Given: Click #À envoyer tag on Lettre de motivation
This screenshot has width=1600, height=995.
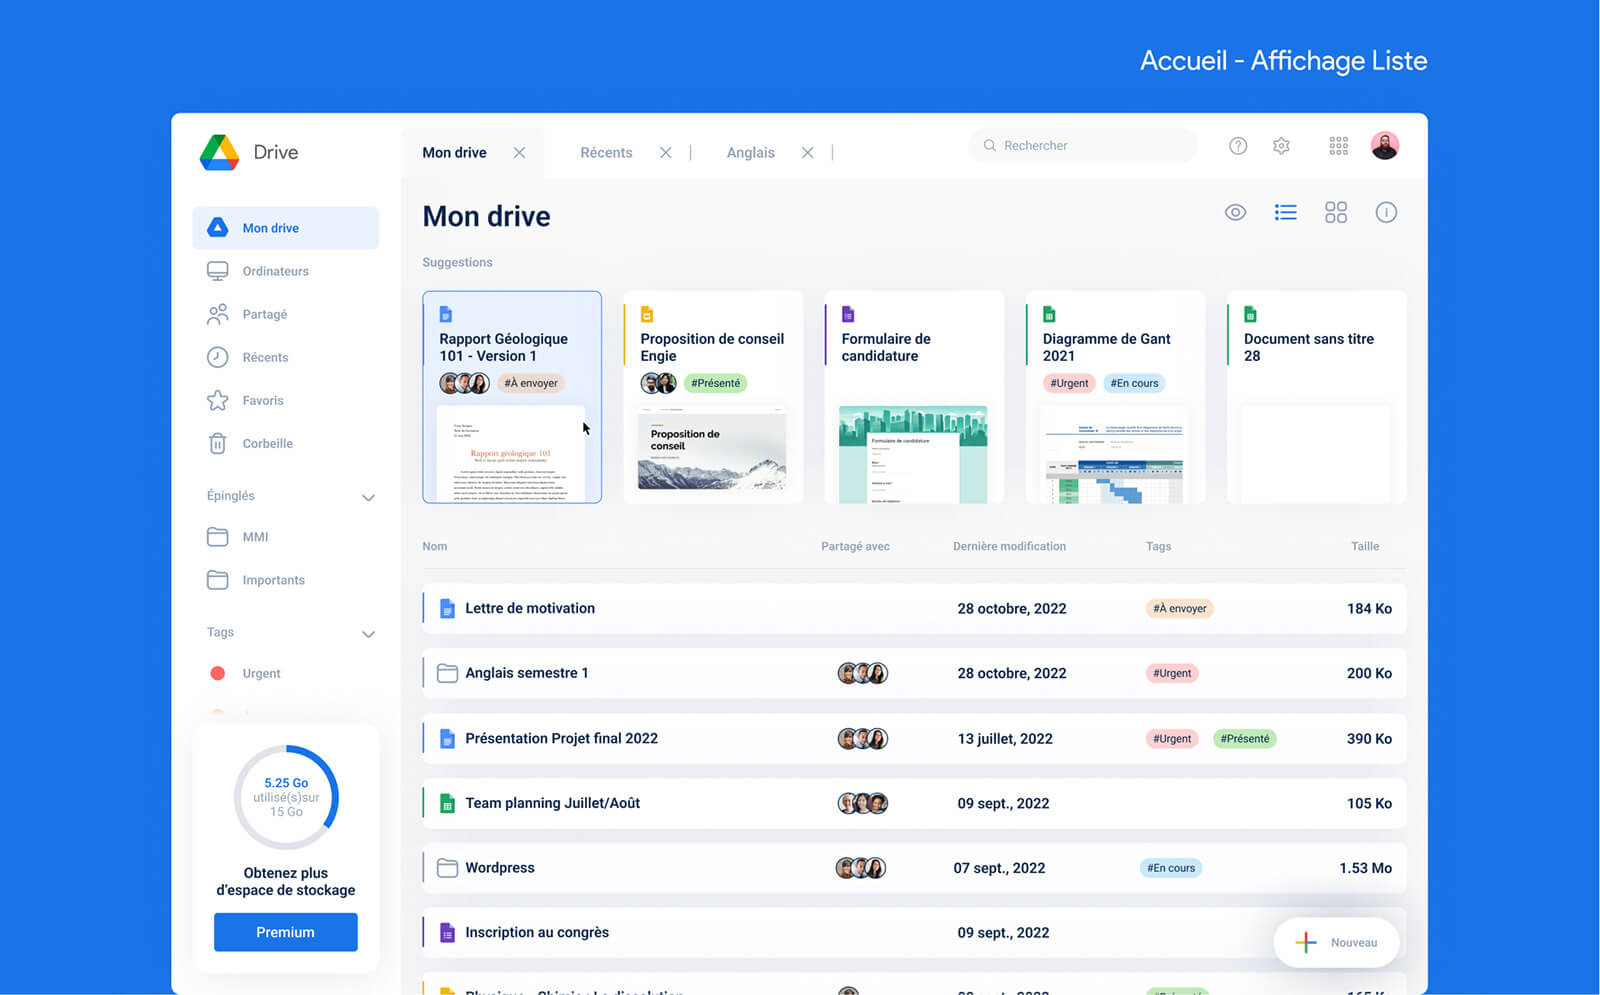Looking at the screenshot, I should pyautogui.click(x=1179, y=608).
